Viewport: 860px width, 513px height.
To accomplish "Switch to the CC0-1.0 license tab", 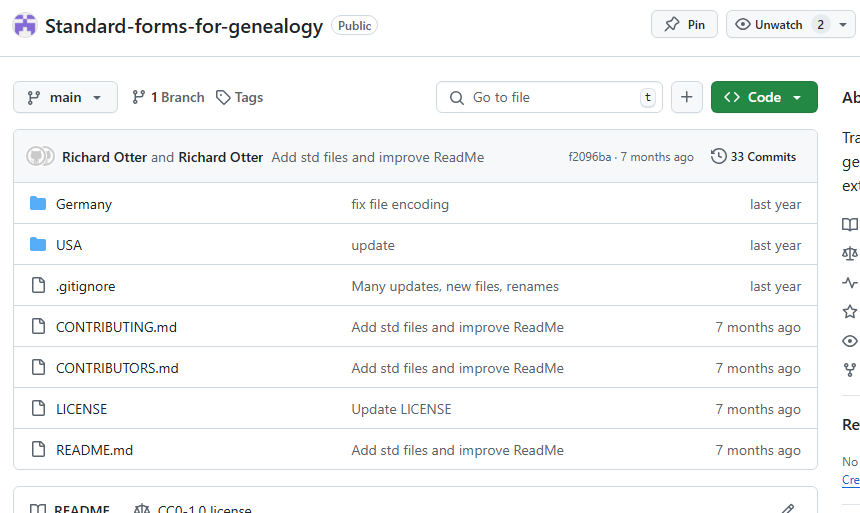I will (x=194, y=508).
